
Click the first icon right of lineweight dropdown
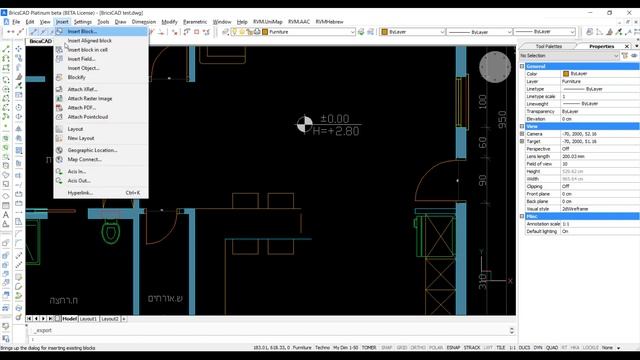coord(589,31)
